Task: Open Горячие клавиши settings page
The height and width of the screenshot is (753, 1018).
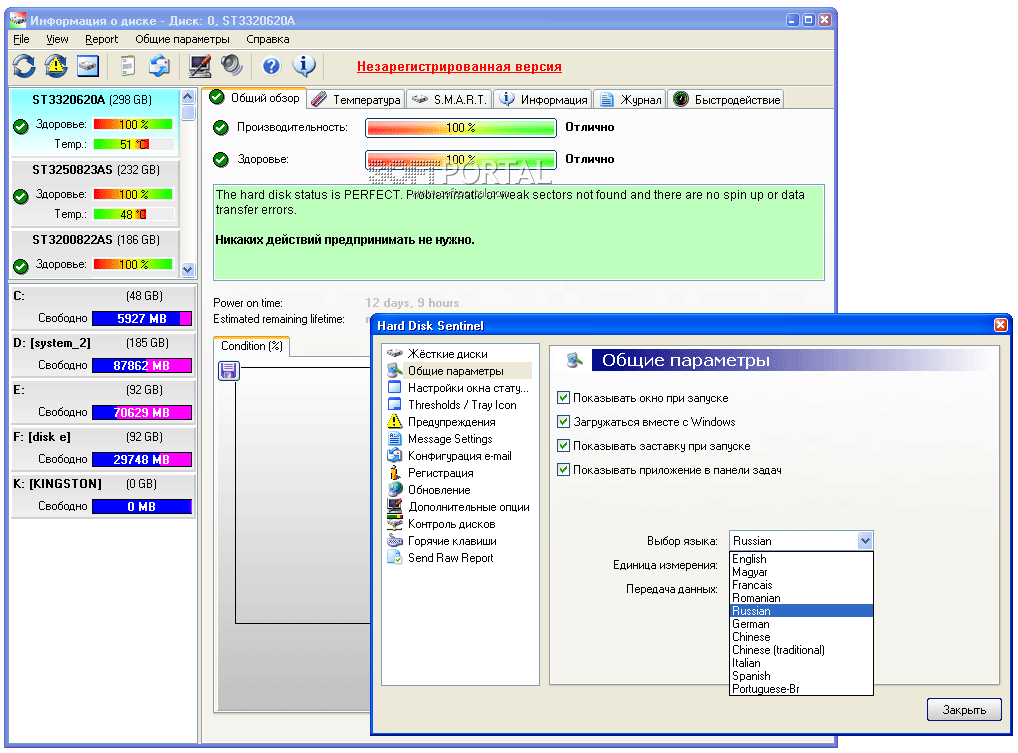Action: pyautogui.click(x=452, y=541)
